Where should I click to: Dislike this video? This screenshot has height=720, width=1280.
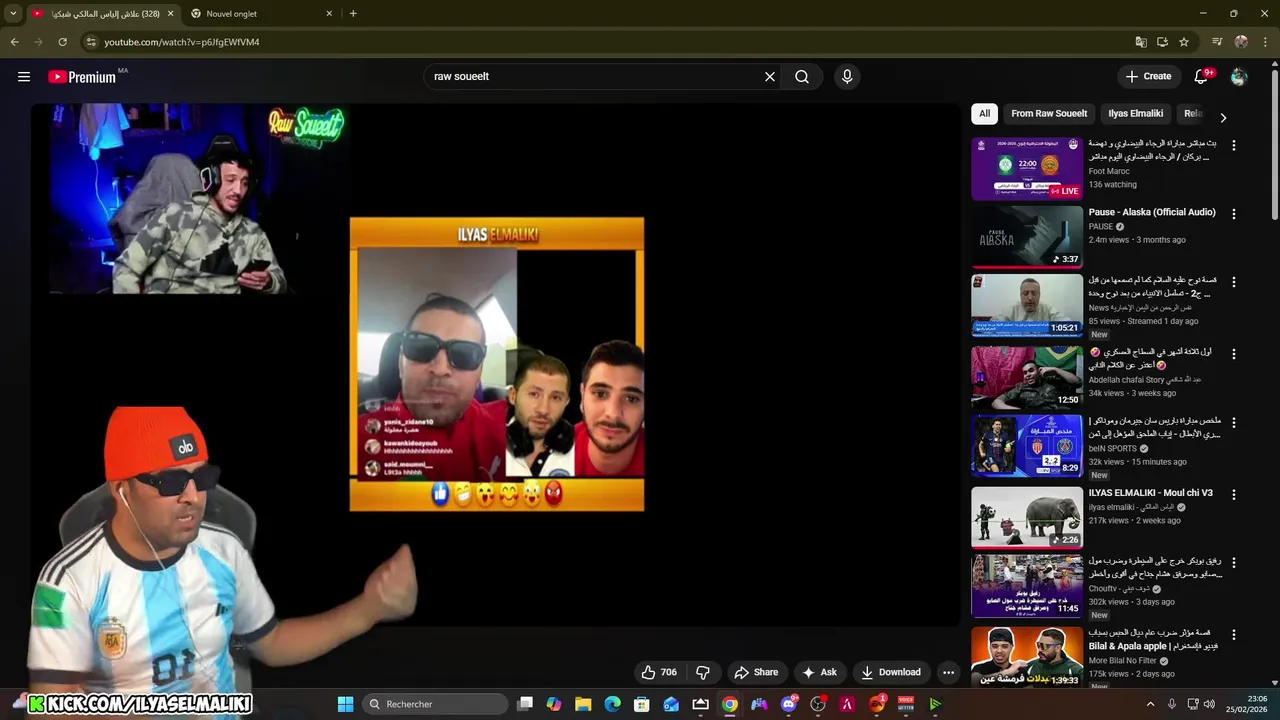(x=702, y=672)
